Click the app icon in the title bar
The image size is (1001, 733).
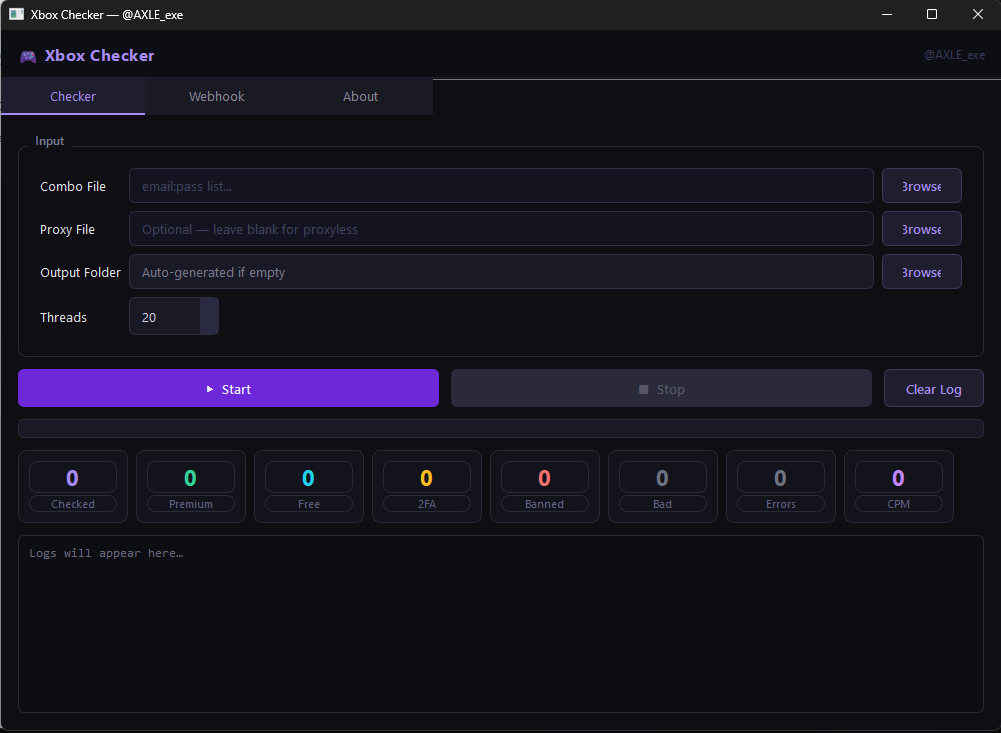point(16,14)
